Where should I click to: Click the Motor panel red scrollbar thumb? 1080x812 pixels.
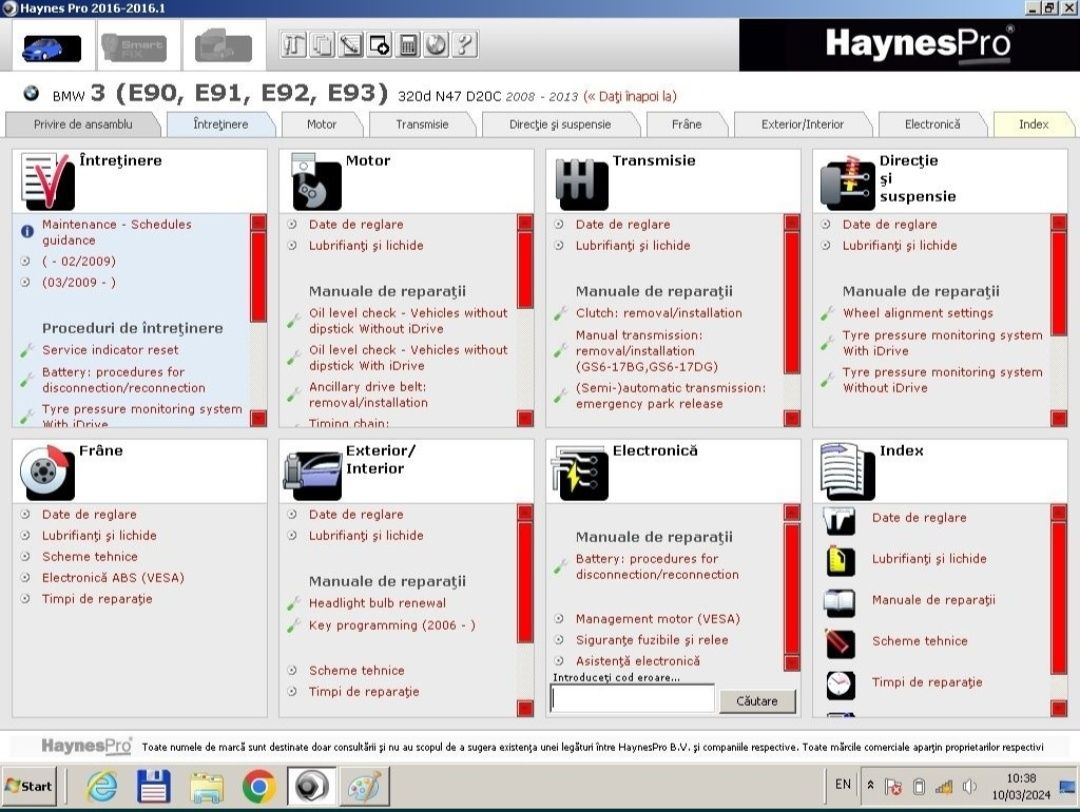(x=525, y=269)
